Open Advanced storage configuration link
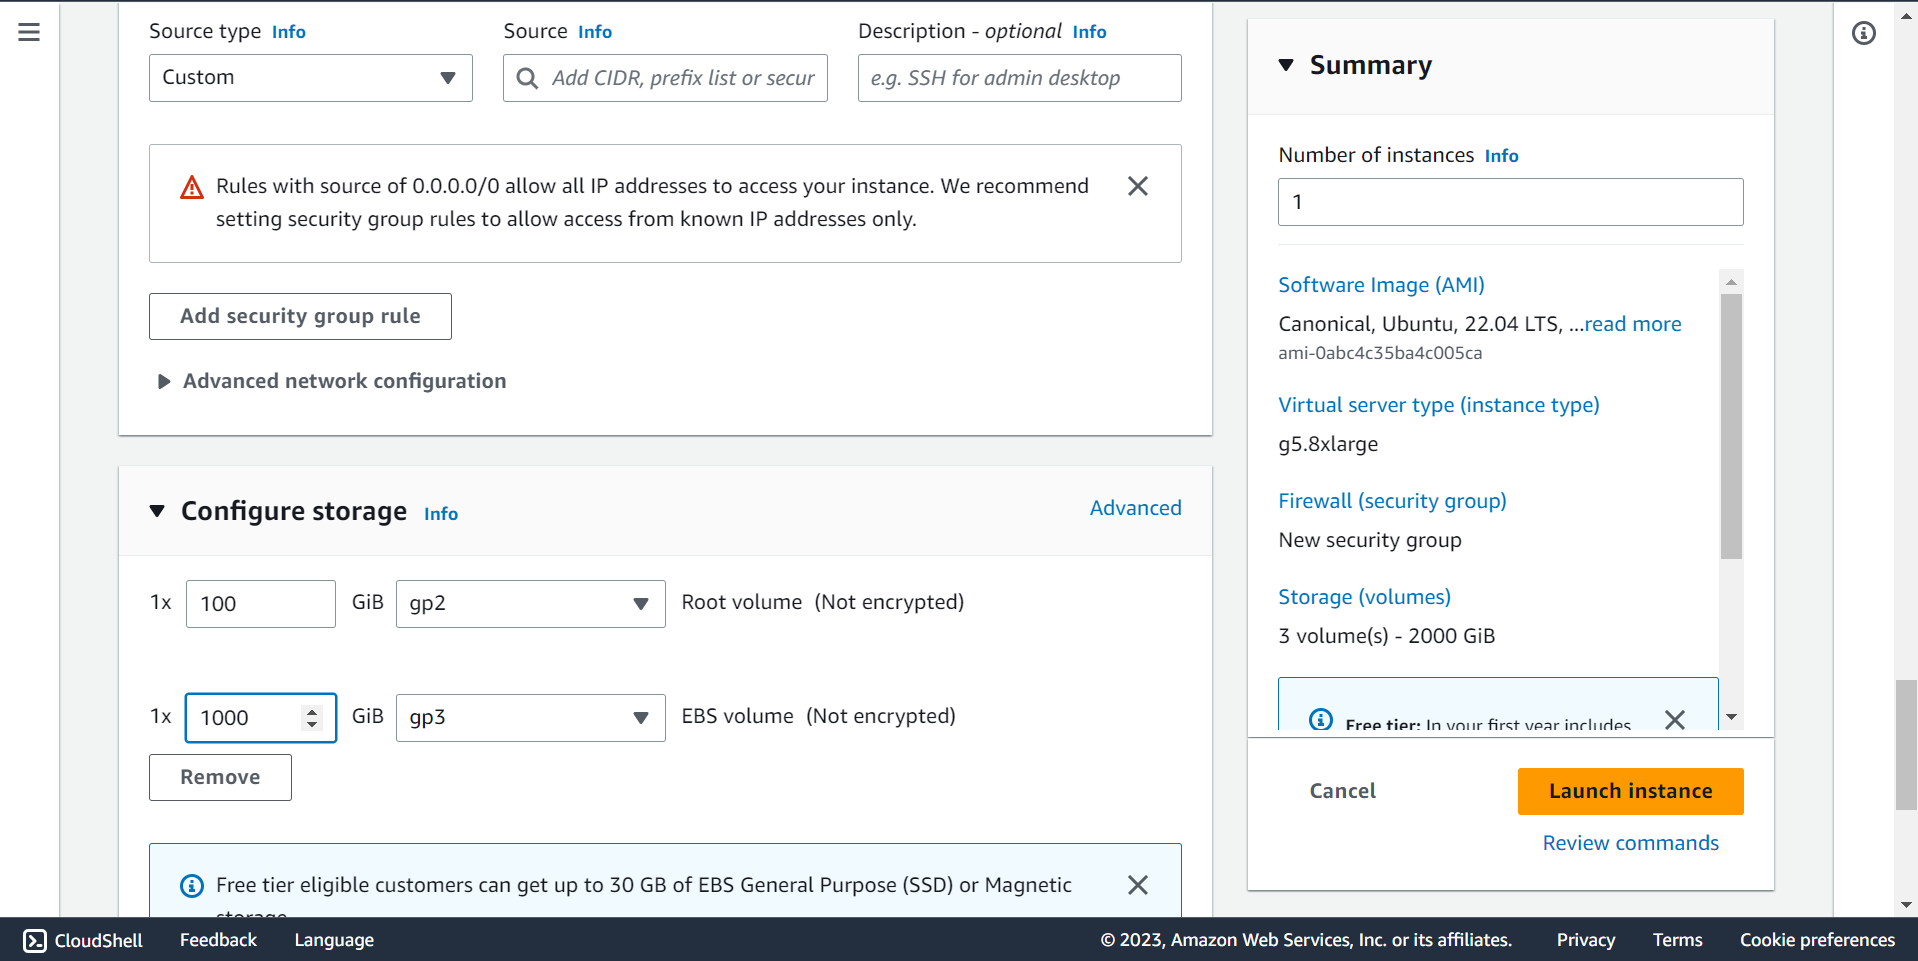This screenshot has height=961, width=1918. [x=1135, y=508]
